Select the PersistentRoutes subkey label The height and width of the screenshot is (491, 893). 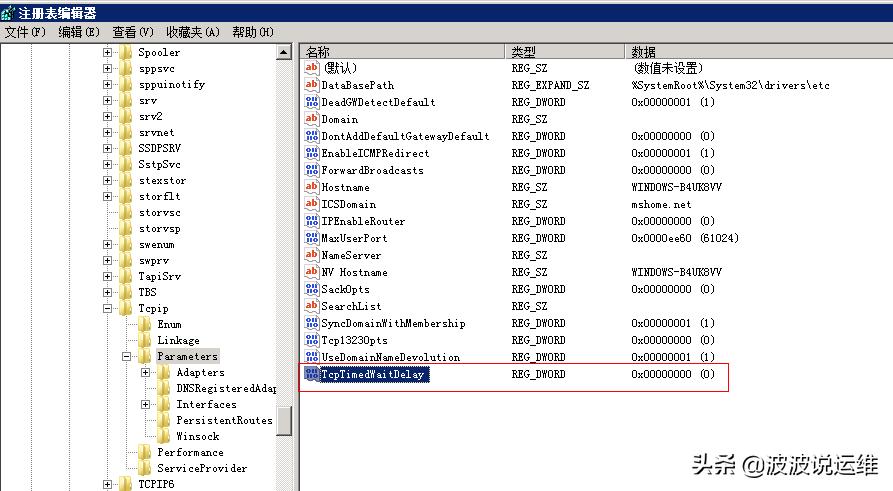(224, 420)
